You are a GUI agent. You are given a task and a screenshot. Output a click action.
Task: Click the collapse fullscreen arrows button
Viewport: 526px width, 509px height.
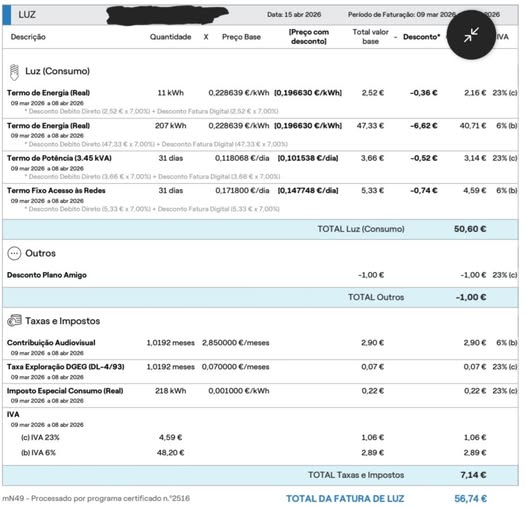tap(471, 35)
